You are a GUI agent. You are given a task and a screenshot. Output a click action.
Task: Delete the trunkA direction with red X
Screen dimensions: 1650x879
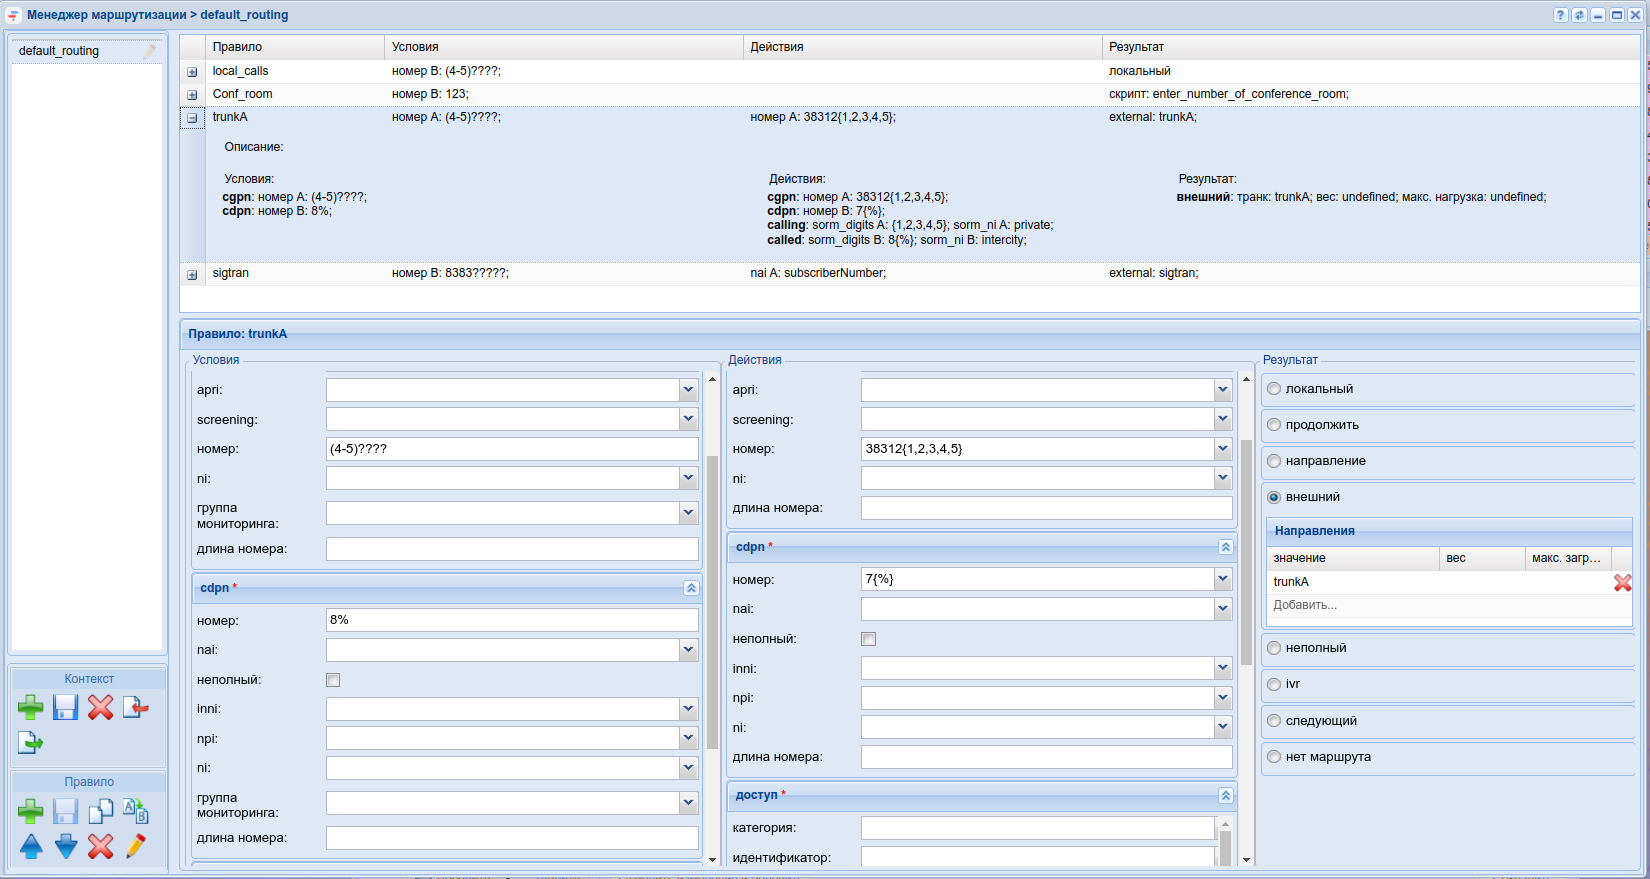(x=1622, y=582)
